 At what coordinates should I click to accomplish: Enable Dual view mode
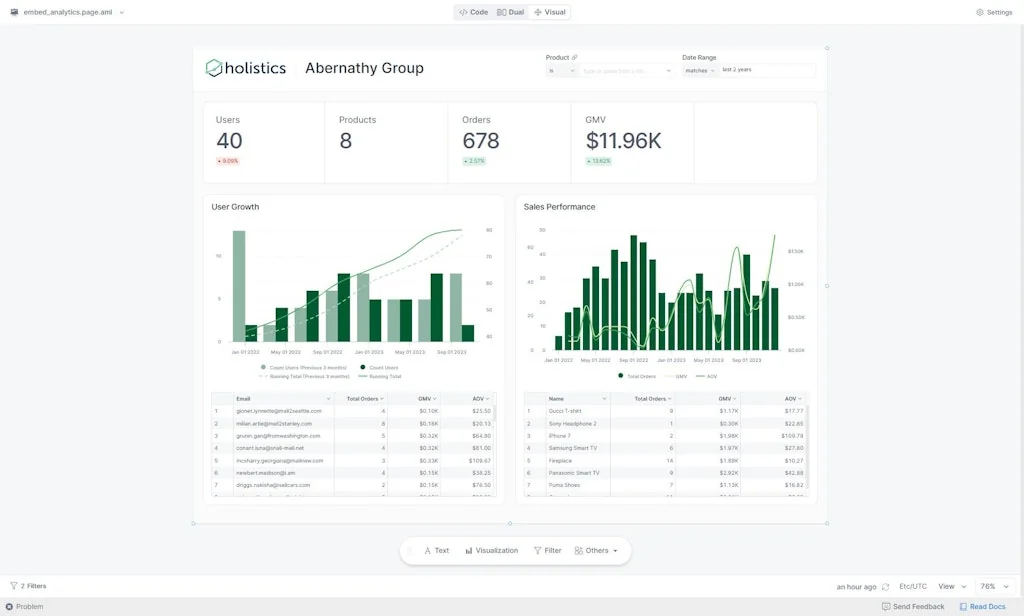pyautogui.click(x=512, y=11)
